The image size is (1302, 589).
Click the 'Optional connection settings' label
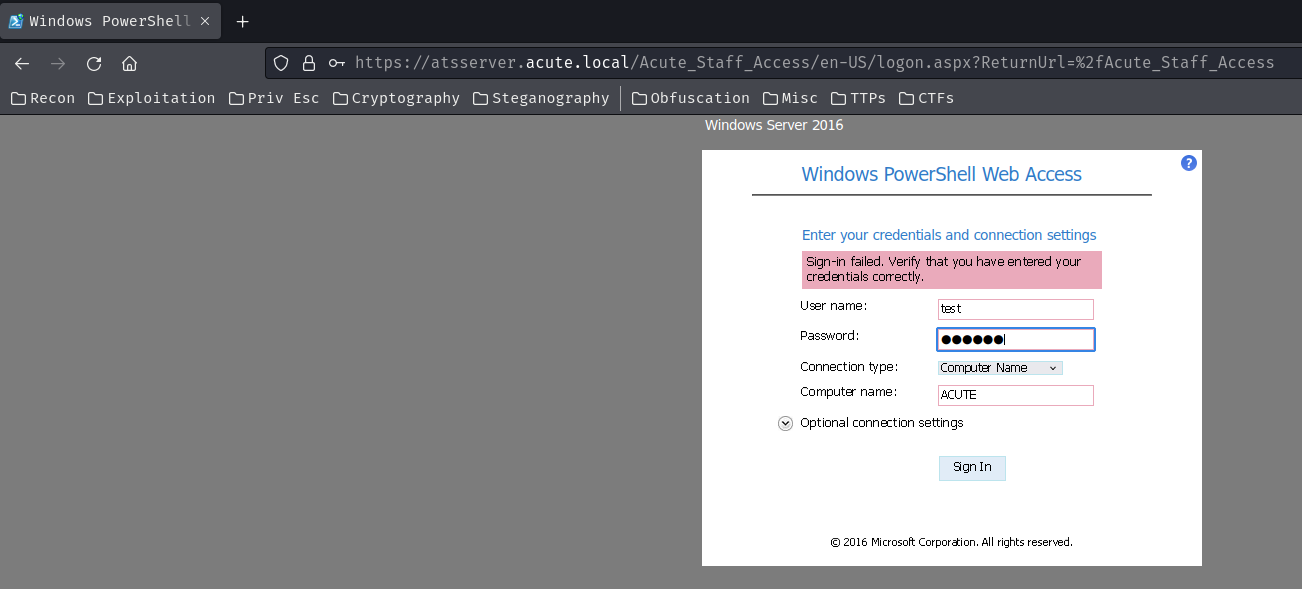coord(882,423)
